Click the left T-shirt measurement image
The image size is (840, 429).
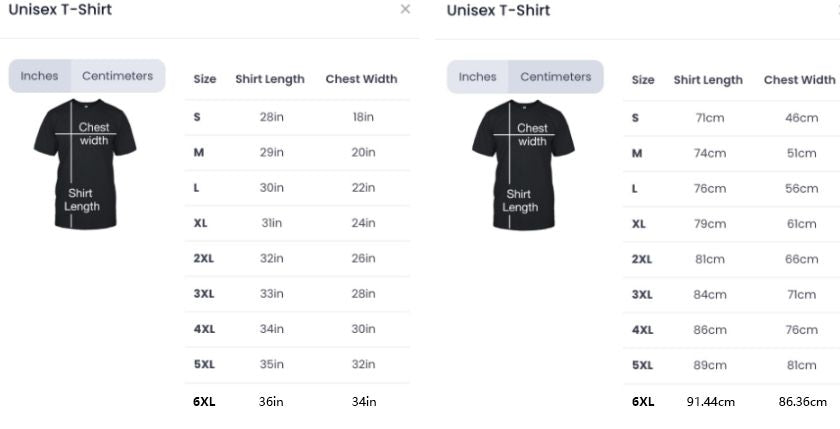pos(85,164)
